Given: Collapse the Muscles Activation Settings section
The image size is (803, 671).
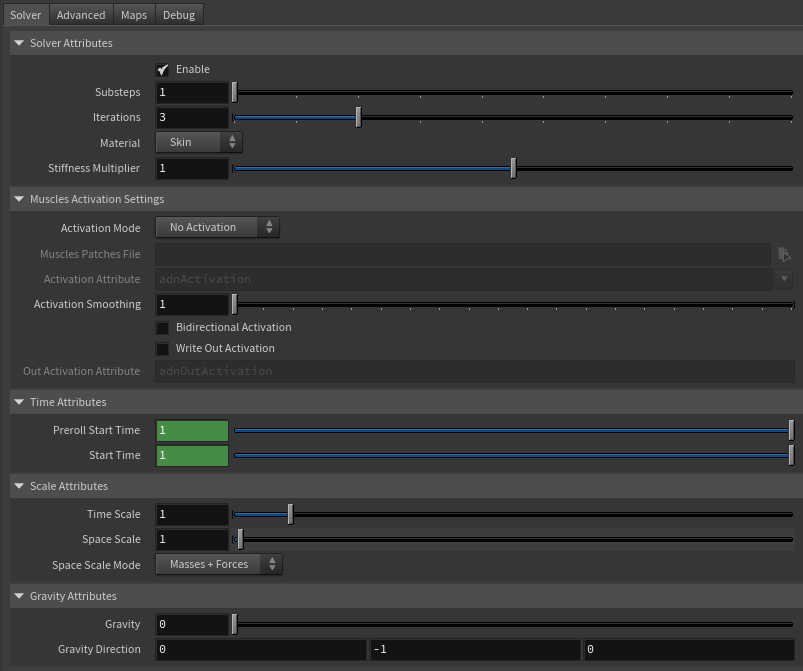Looking at the screenshot, I should (18, 199).
